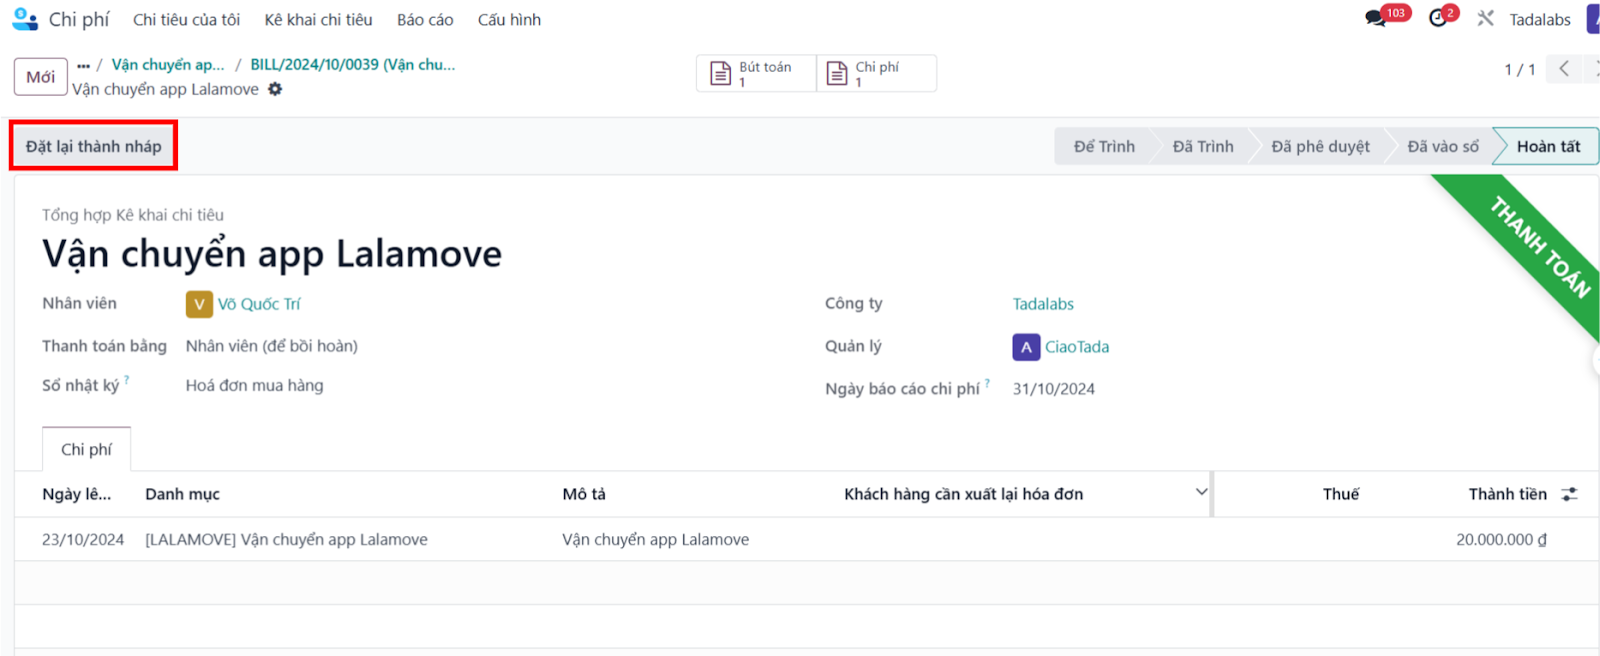Open Báo cáo menu
The image size is (1600, 656).
(x=425, y=20)
